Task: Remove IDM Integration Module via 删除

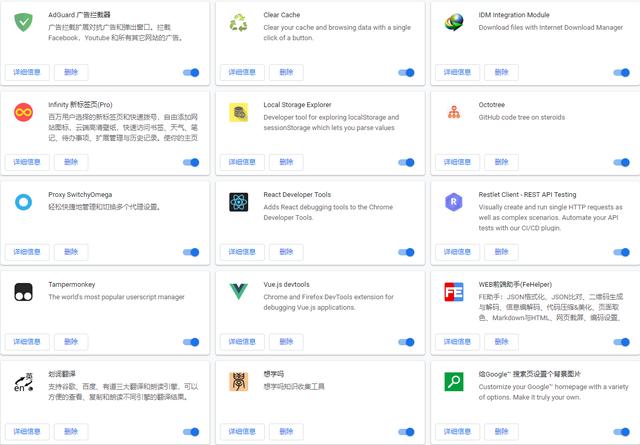Action: click(x=501, y=72)
